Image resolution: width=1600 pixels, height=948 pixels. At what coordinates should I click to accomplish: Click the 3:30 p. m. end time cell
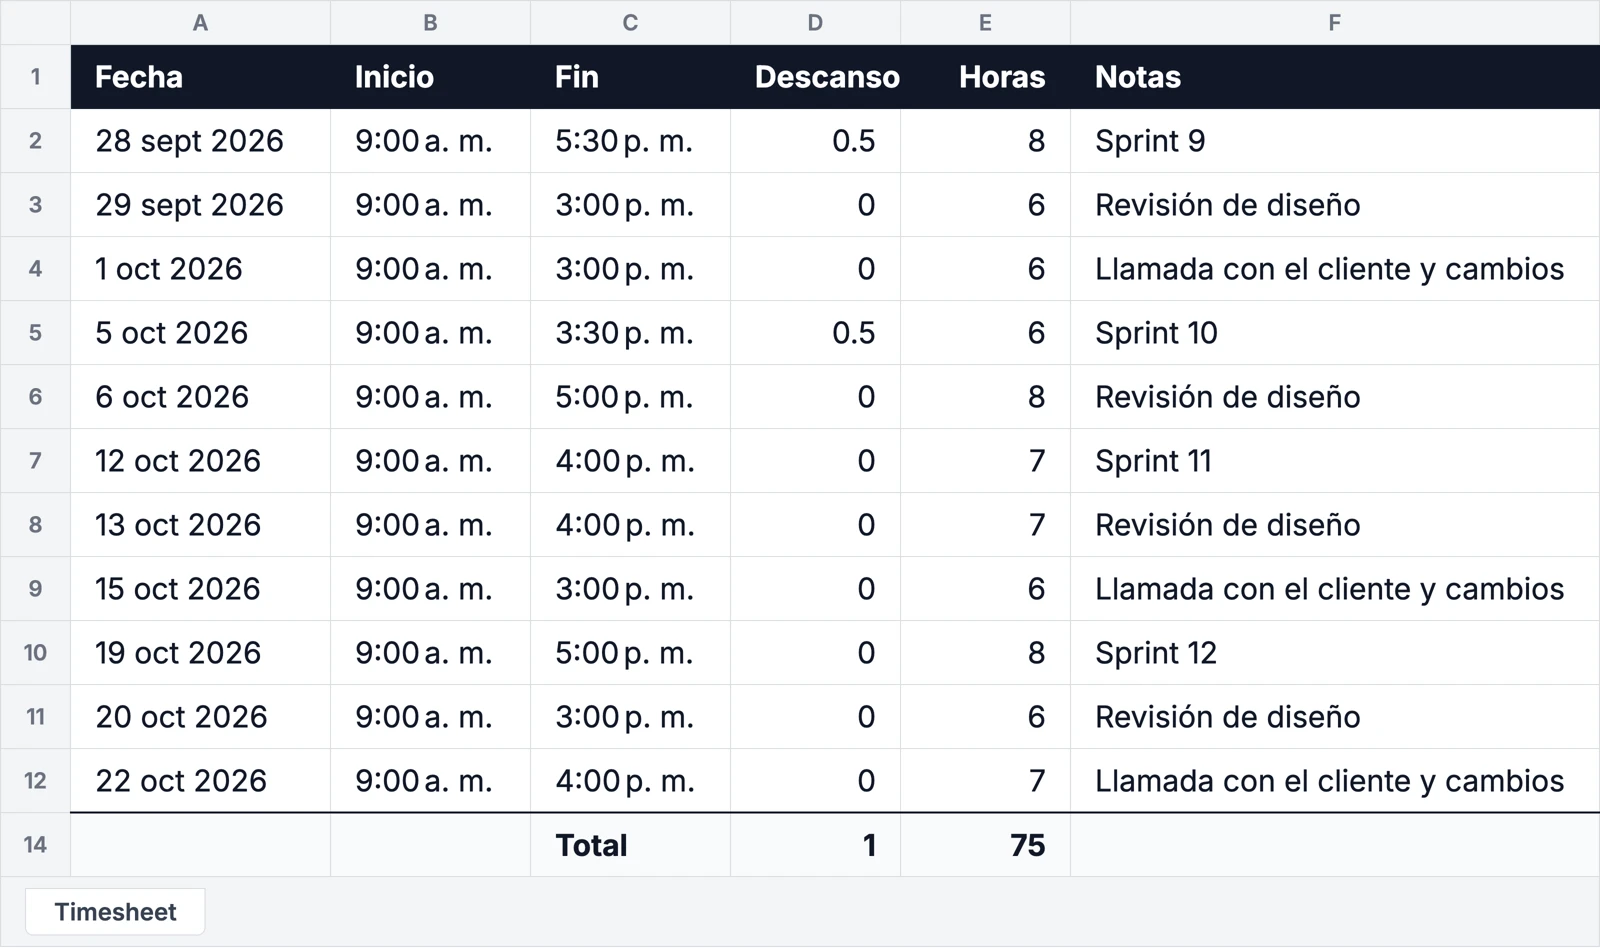point(630,333)
